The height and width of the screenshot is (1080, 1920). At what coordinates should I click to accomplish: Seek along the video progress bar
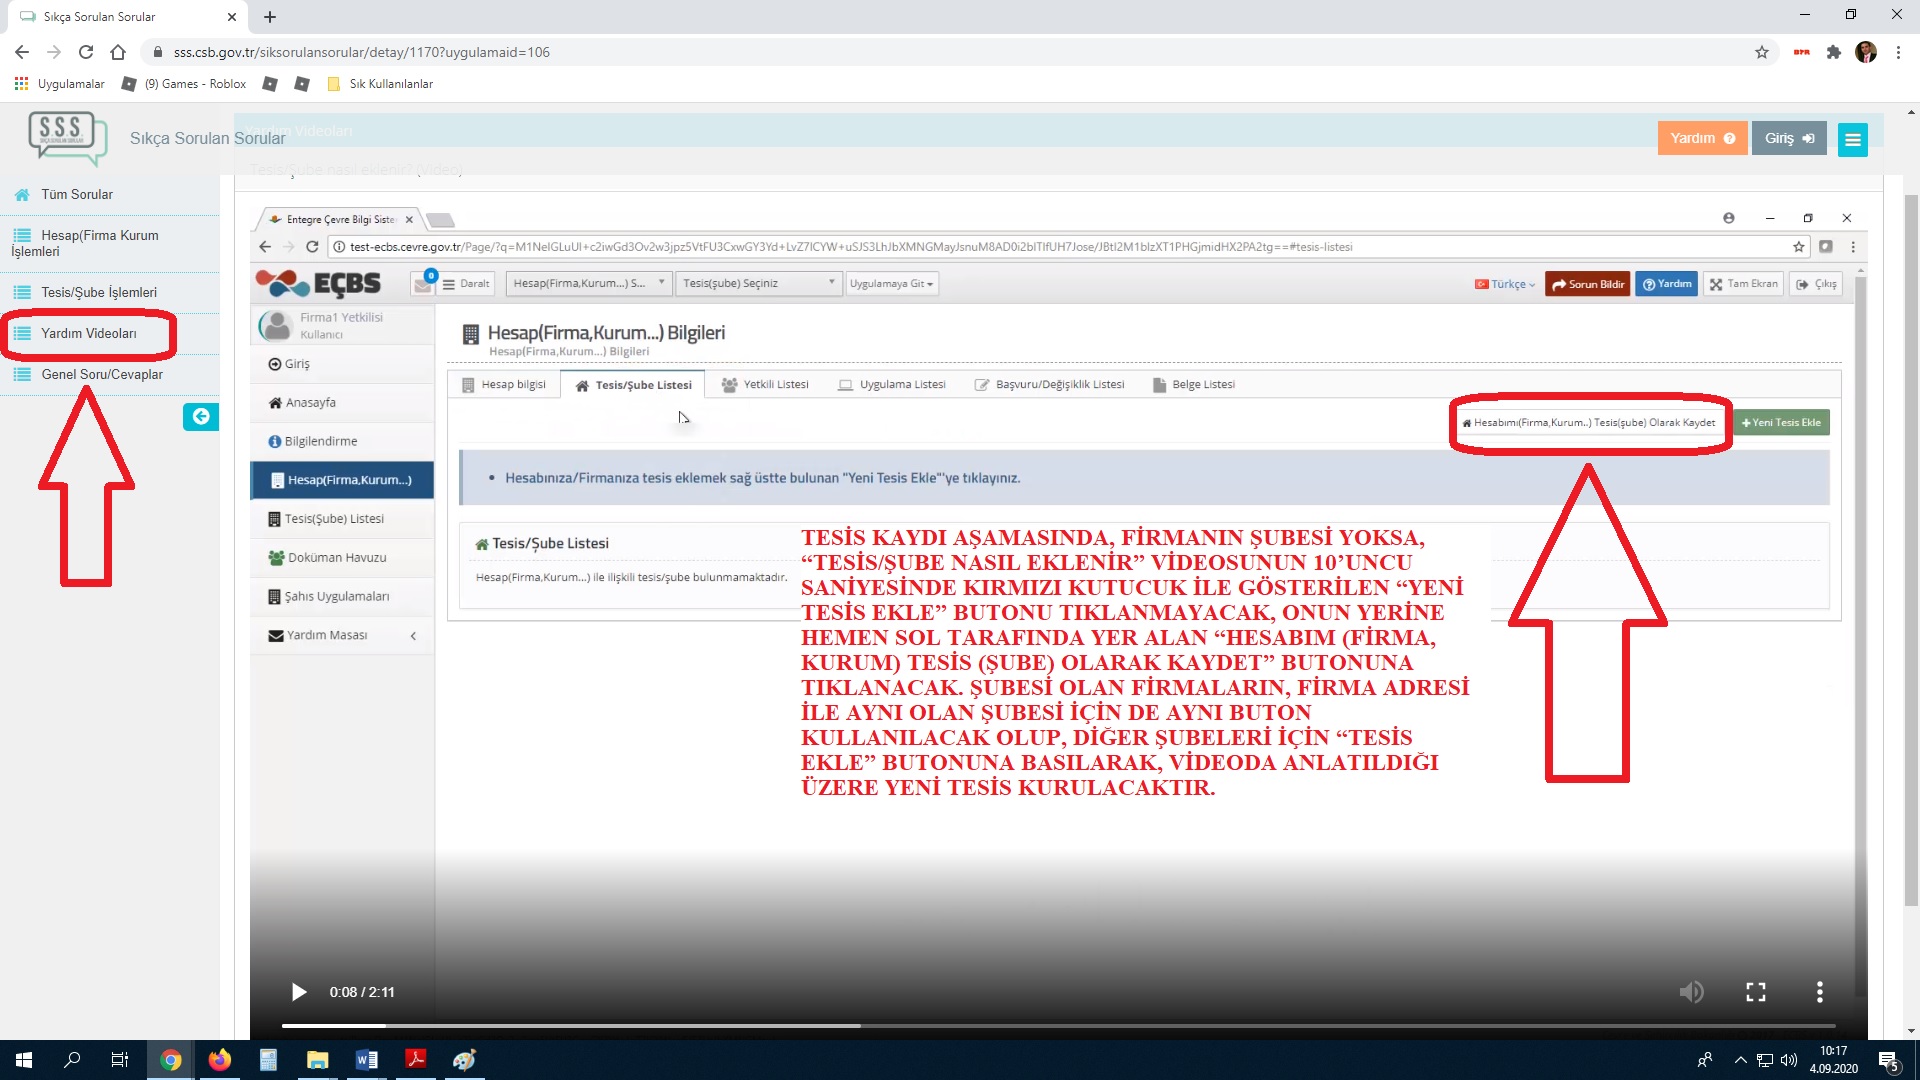1057,1026
